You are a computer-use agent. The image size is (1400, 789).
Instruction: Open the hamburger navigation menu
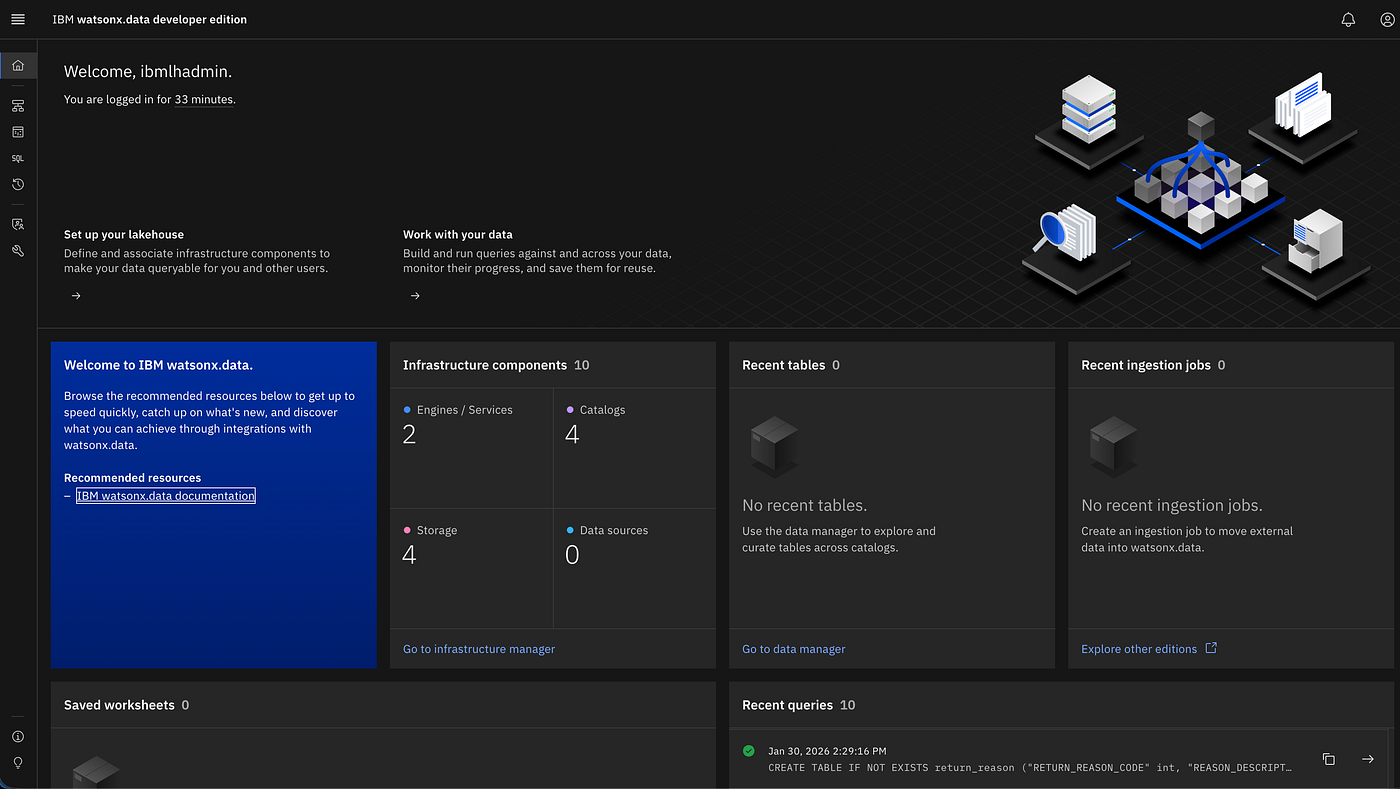pyautogui.click(x=18, y=19)
